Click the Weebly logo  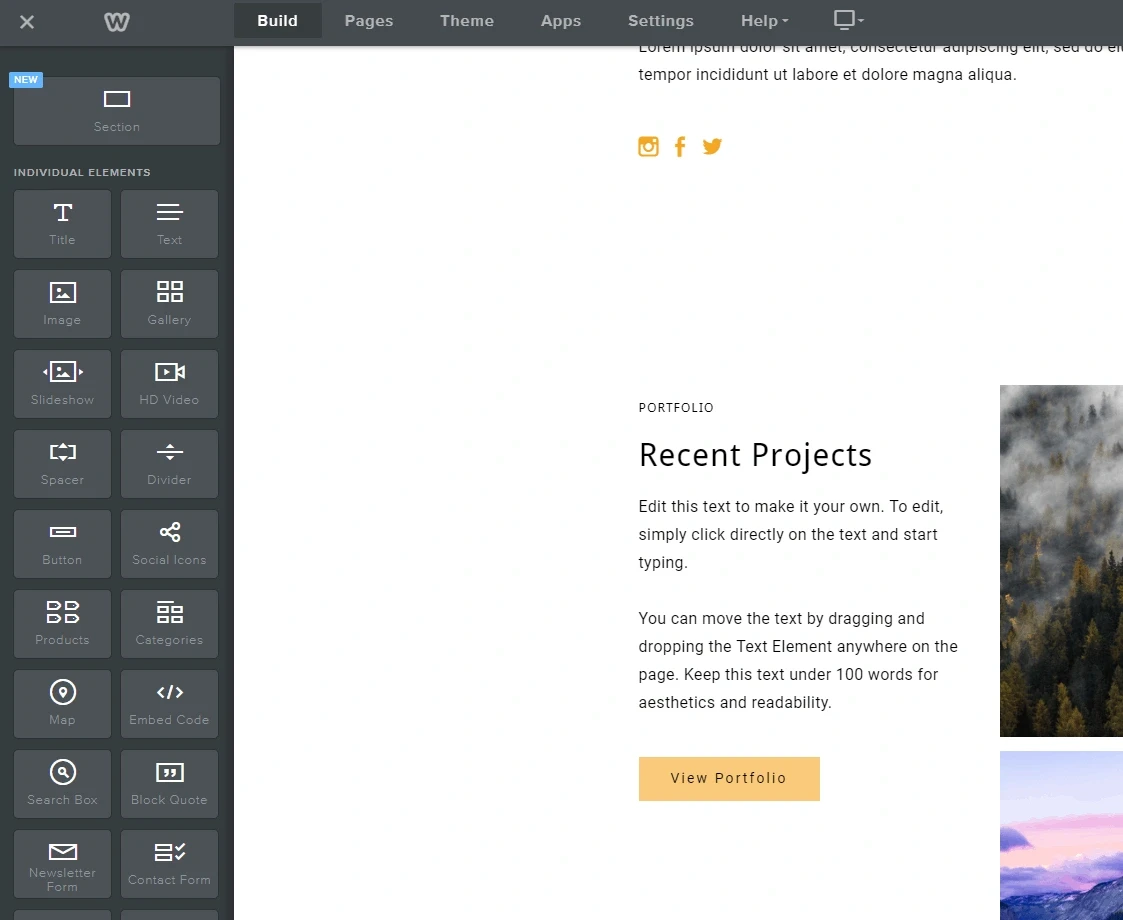pyautogui.click(x=116, y=20)
